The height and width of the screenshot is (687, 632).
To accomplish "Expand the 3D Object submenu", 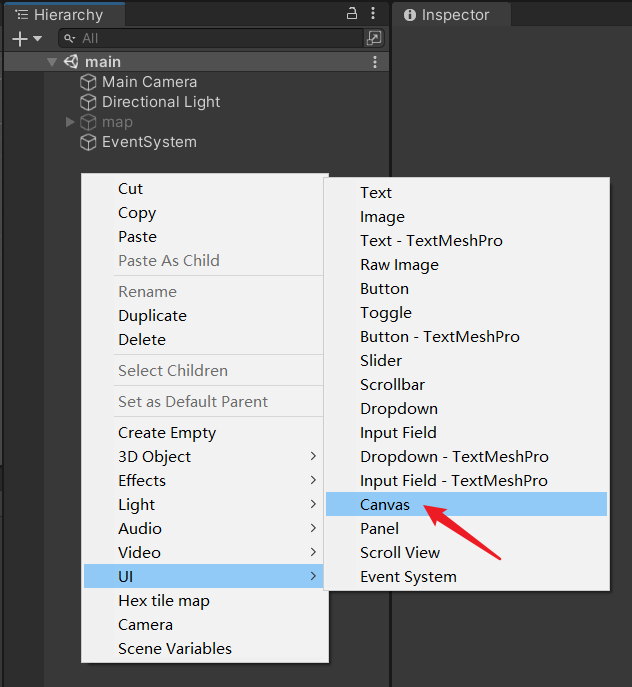I will pos(204,457).
